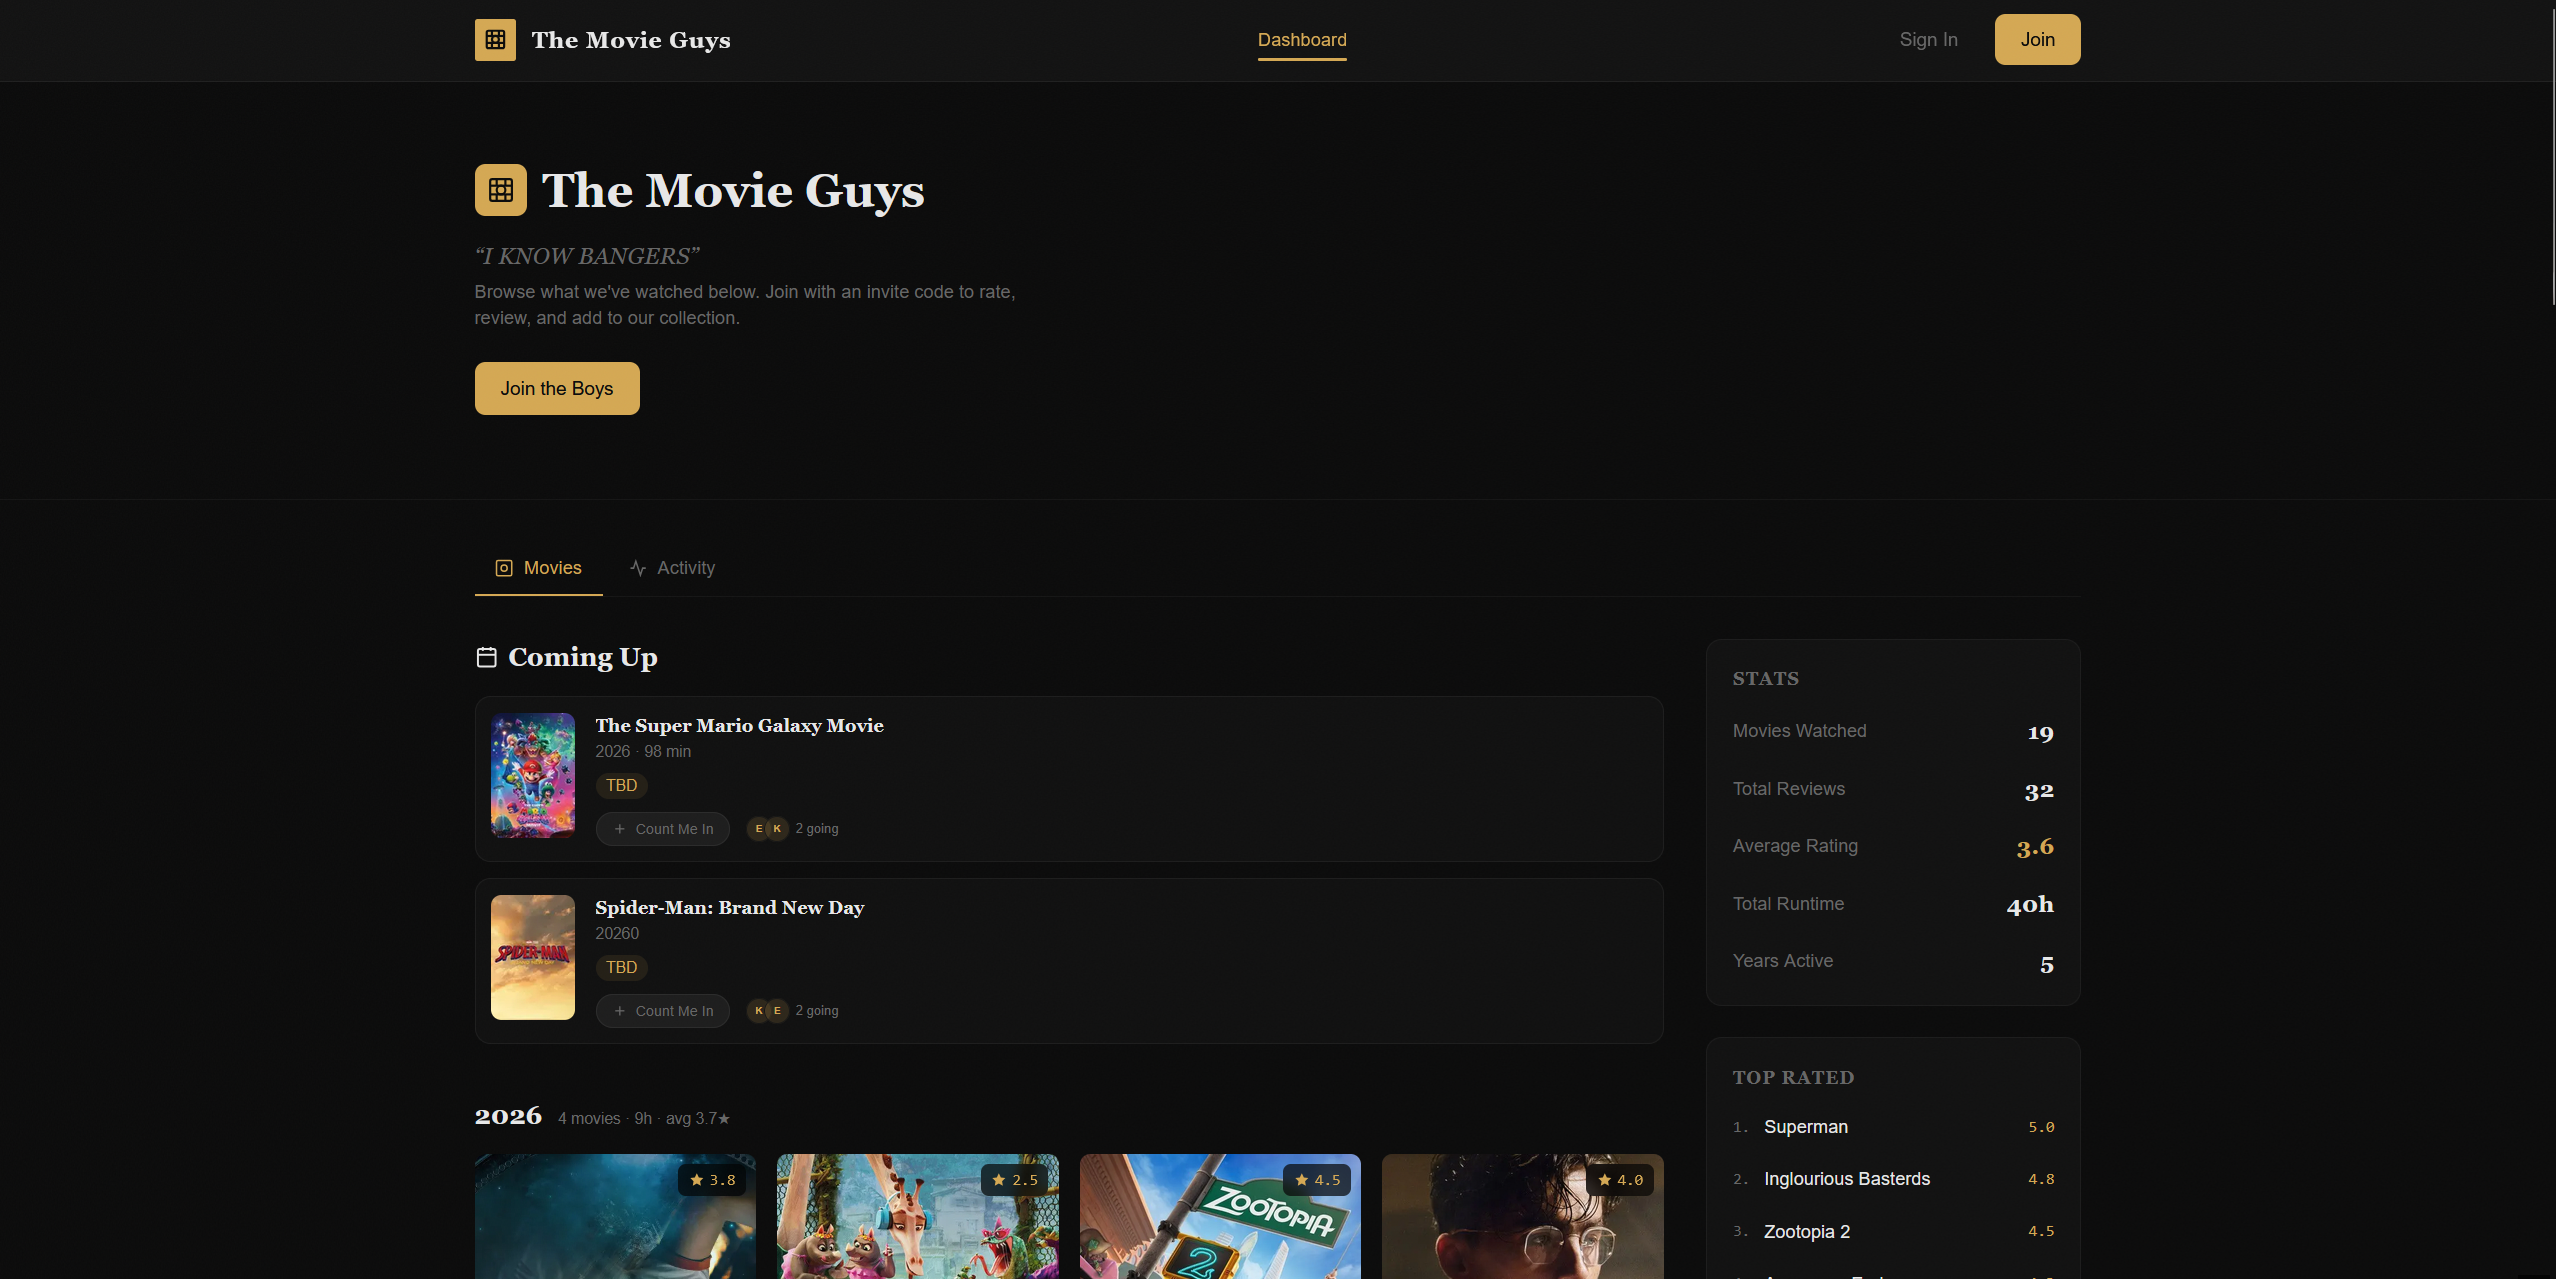Click Spider-Man: Brand New Day title
This screenshot has width=2556, height=1279.
pos(730,908)
